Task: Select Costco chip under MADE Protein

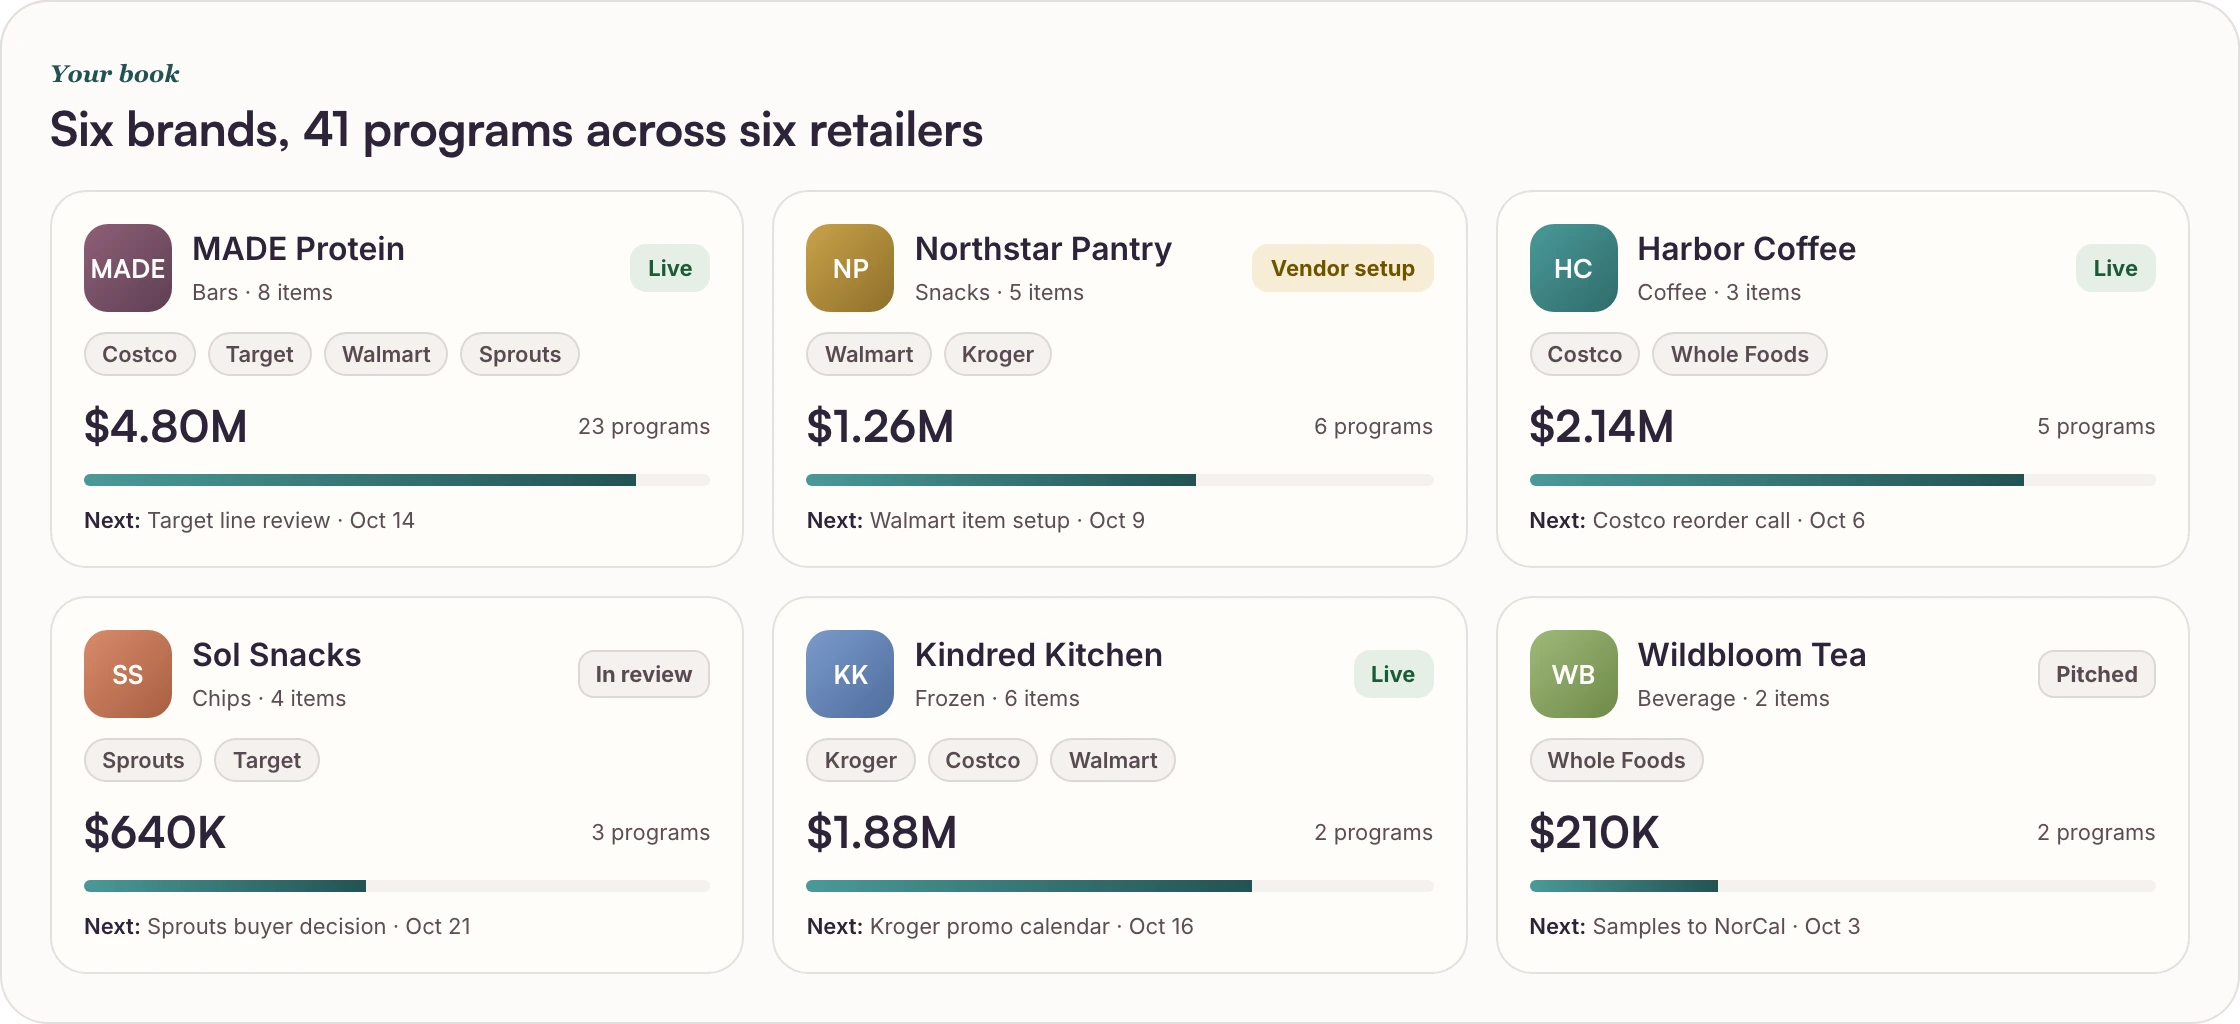Action: click(x=140, y=354)
